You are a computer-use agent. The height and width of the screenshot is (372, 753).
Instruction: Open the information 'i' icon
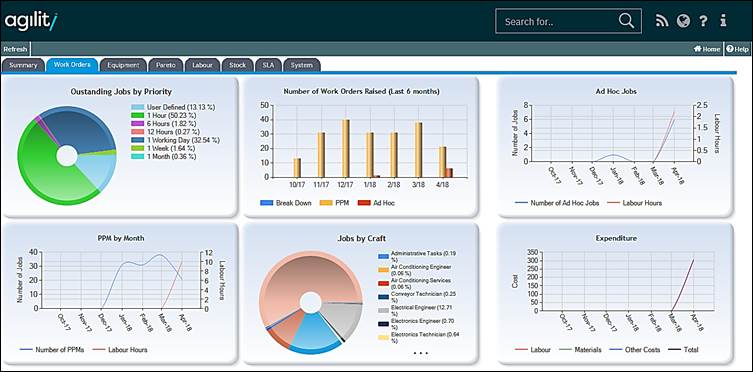point(723,21)
